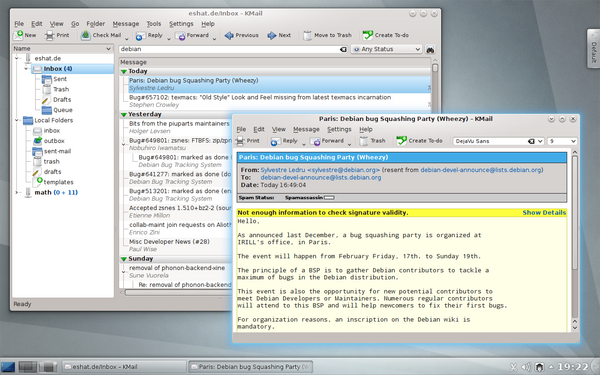The width and height of the screenshot is (600, 375).
Task: Go to Previous message
Action: [241, 35]
